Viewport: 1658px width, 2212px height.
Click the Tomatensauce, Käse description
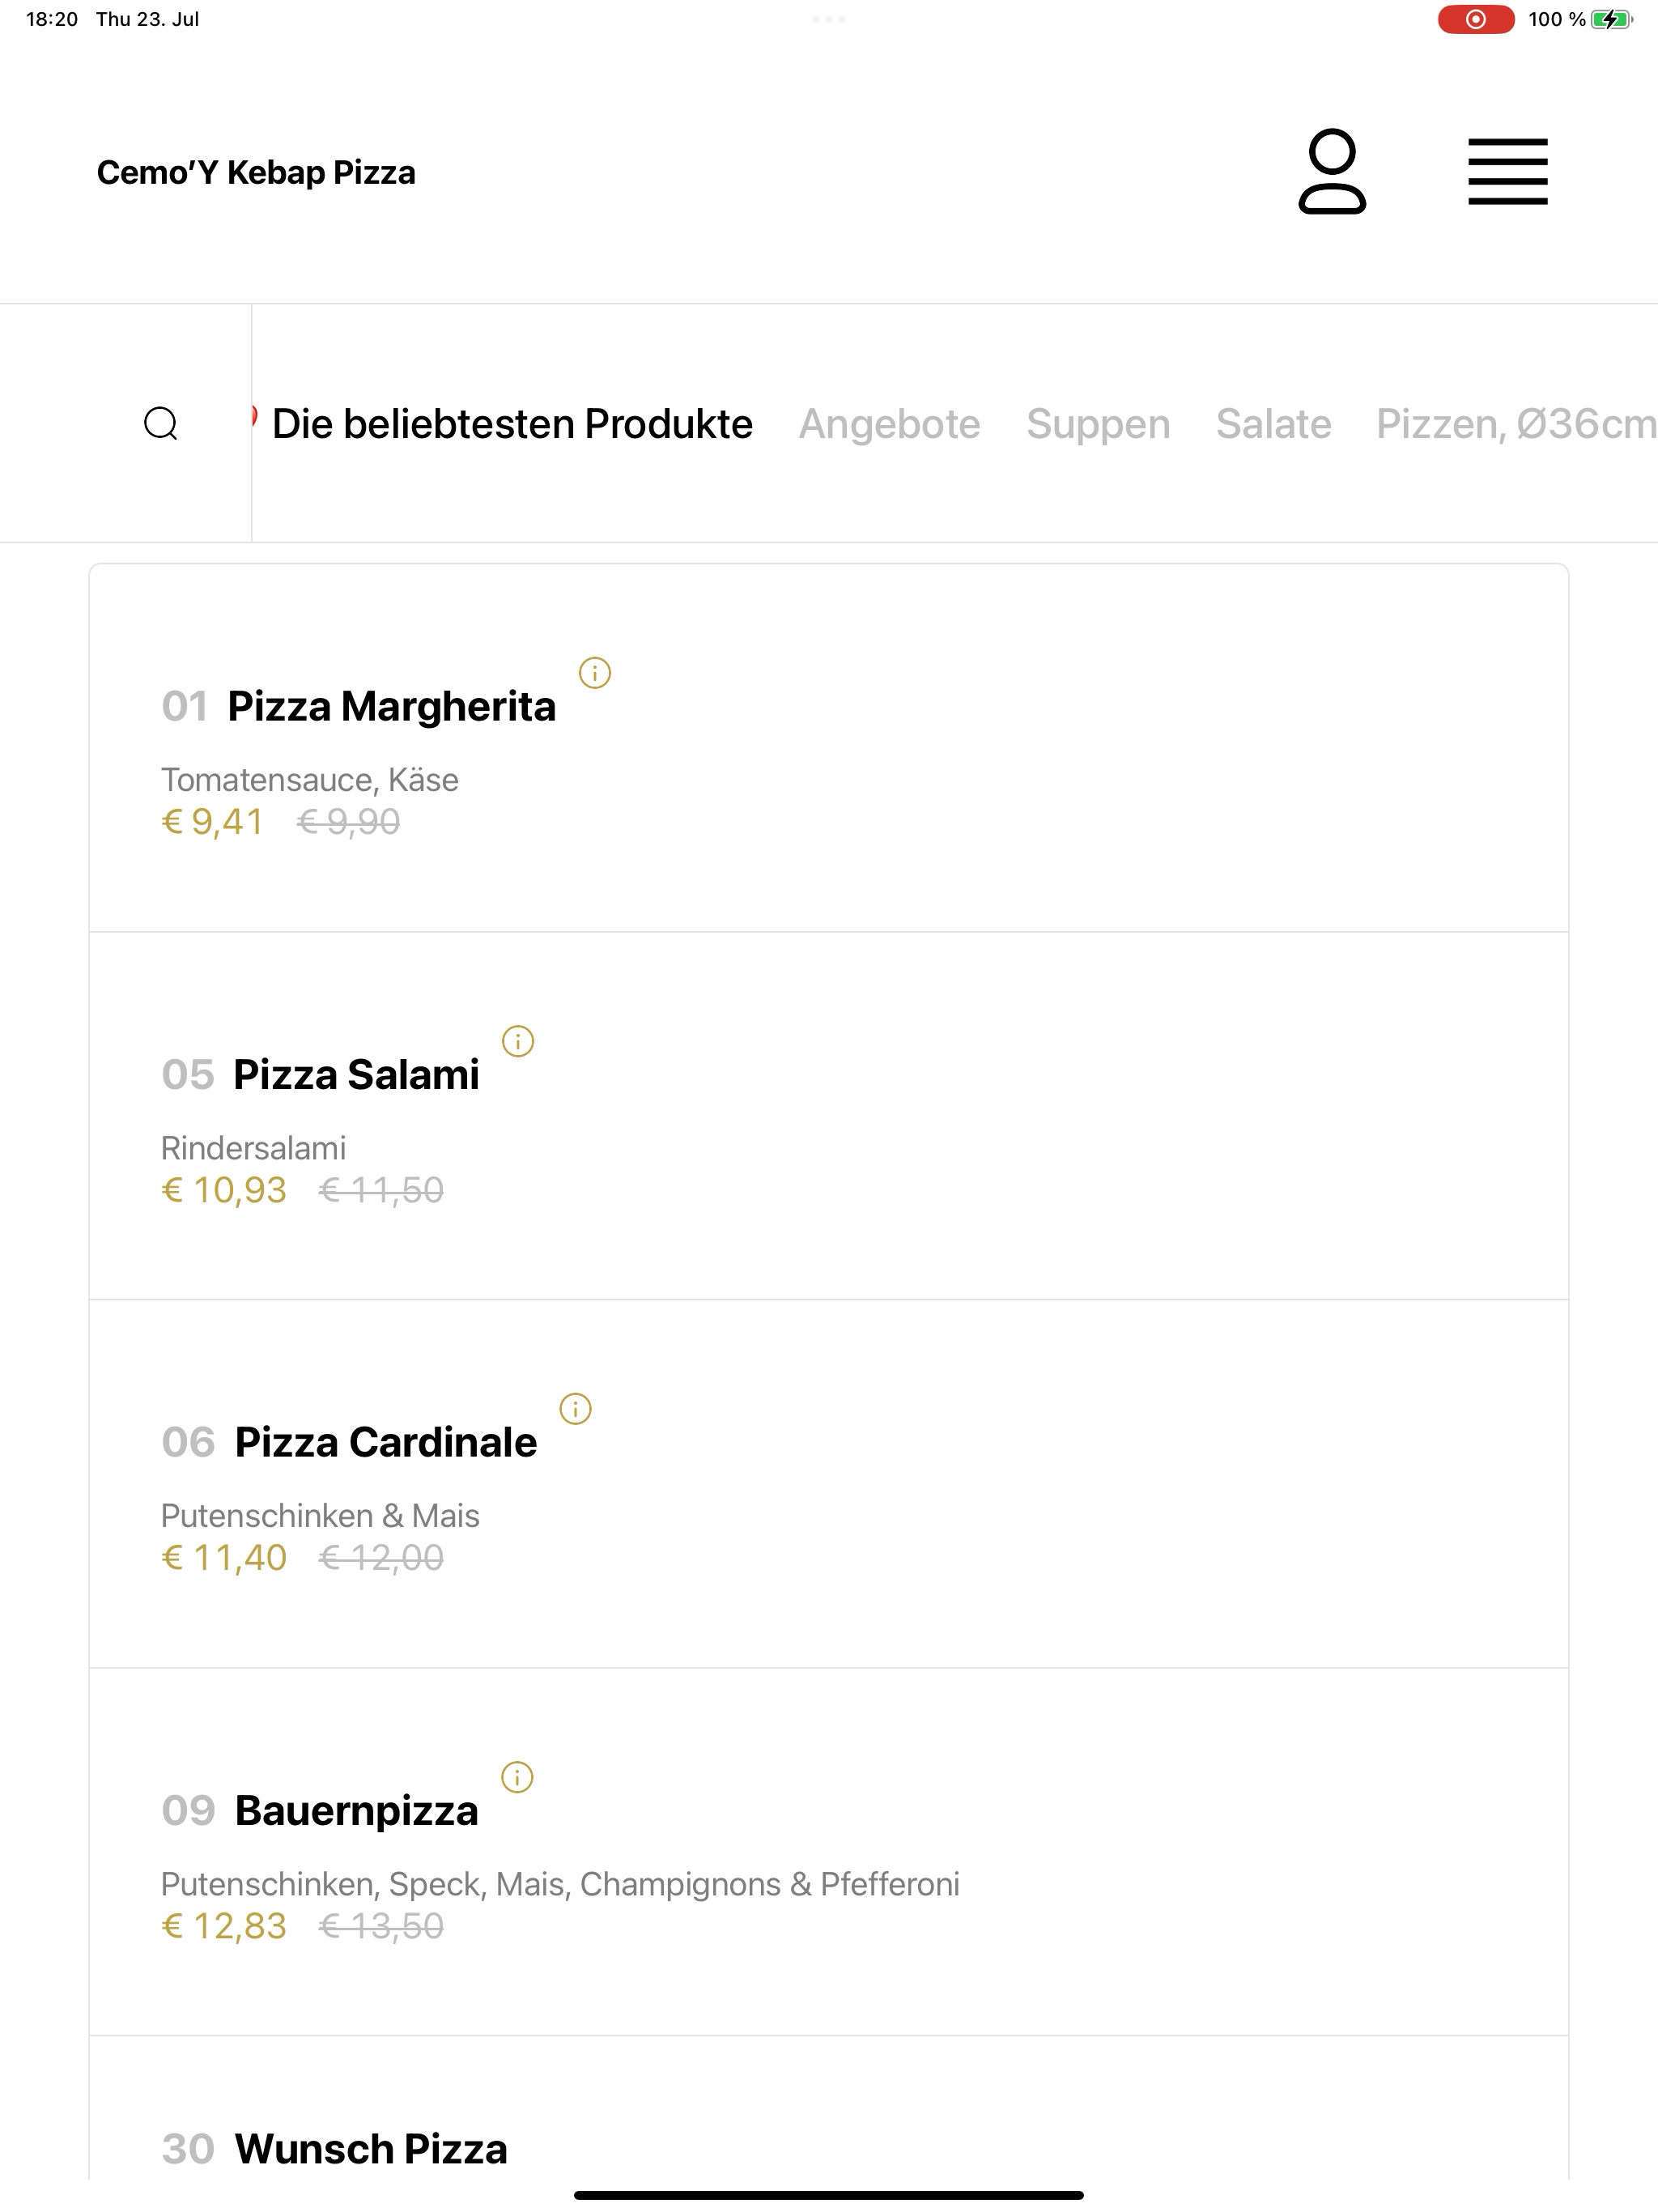[x=310, y=779]
